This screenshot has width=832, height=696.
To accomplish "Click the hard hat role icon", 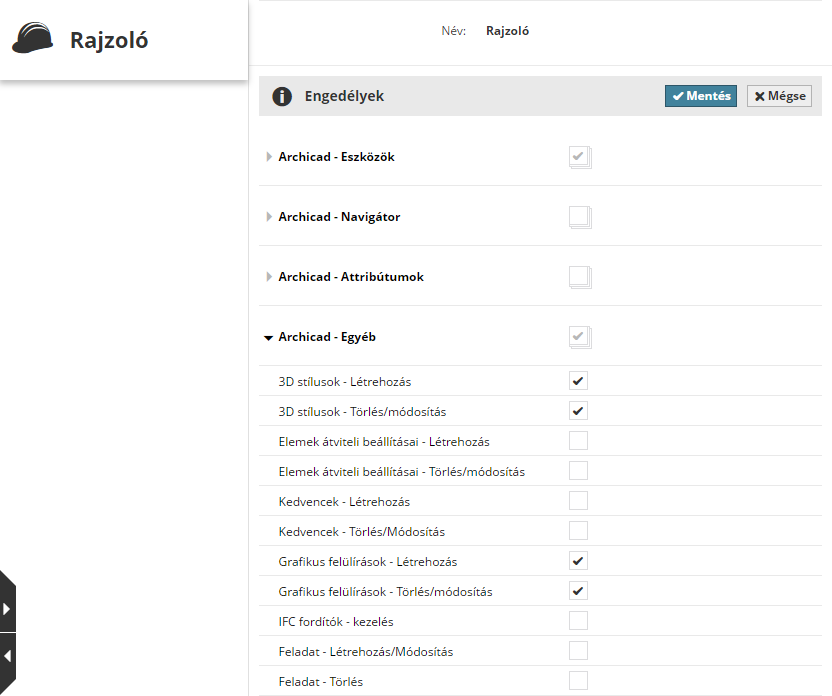I will pyautogui.click(x=32, y=39).
